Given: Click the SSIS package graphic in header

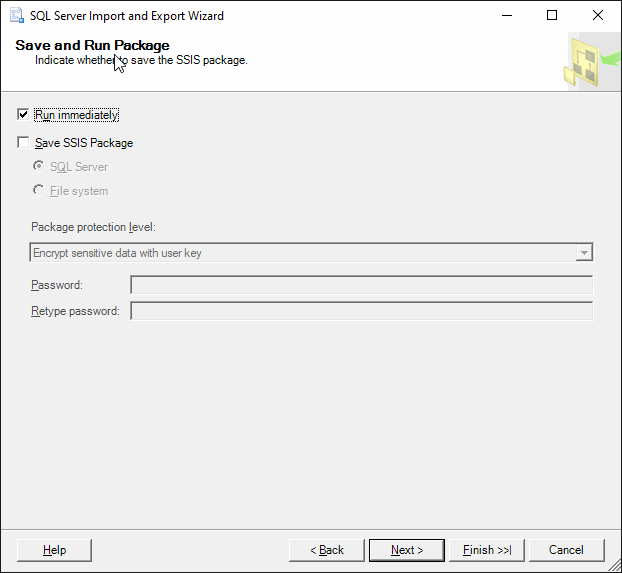Looking at the screenshot, I should click(592, 62).
